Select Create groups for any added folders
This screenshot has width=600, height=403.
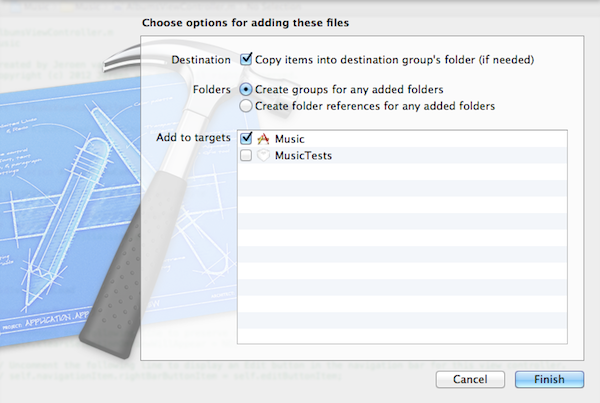246,90
